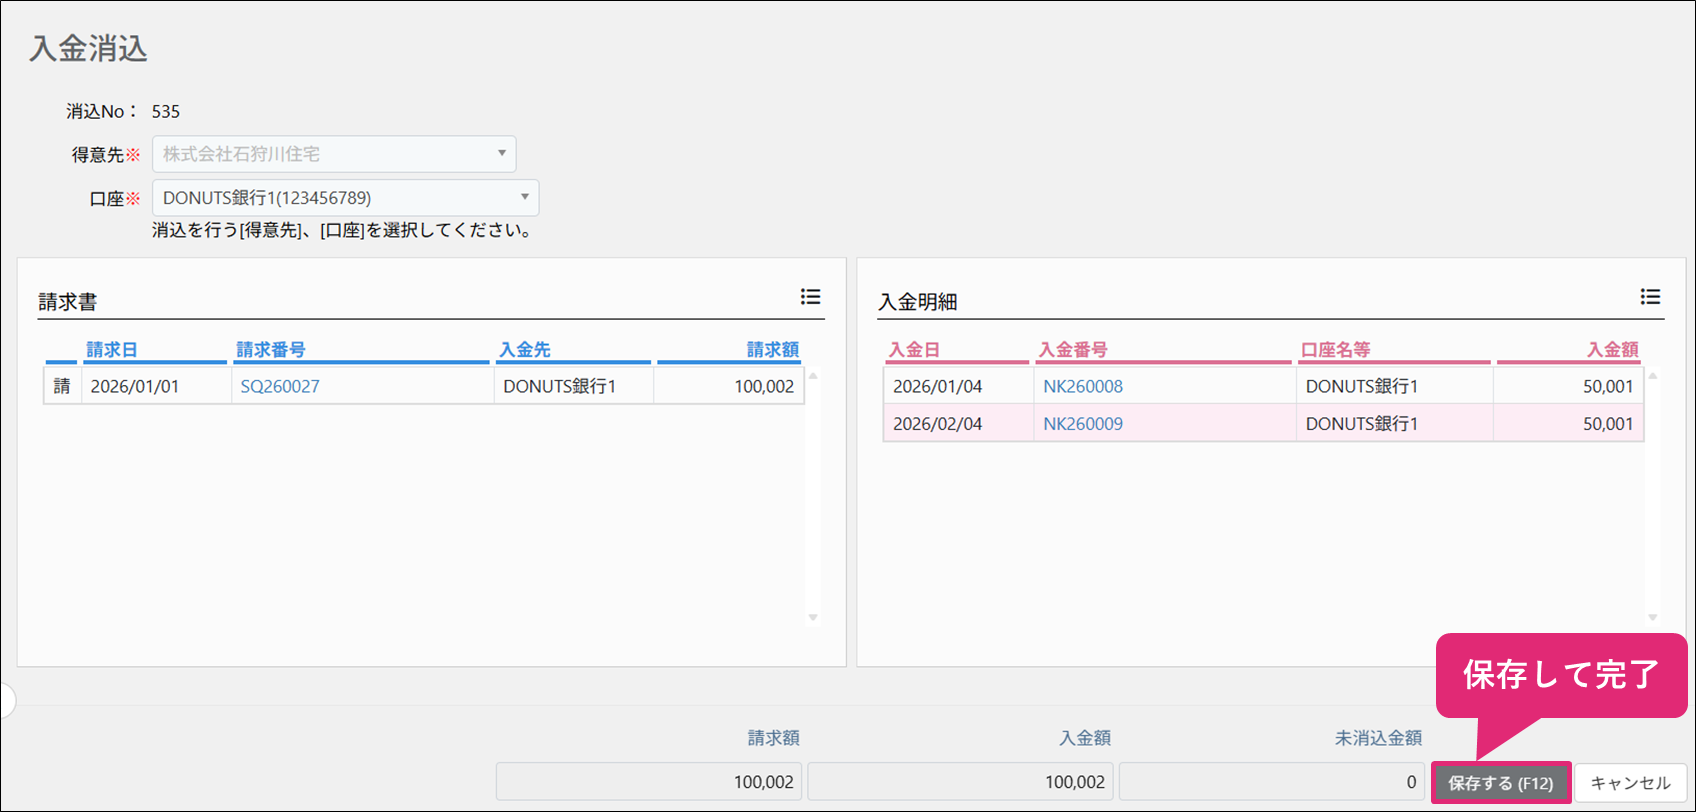
Task: Sort by 入金先 column header
Action: pyautogui.click(x=525, y=350)
